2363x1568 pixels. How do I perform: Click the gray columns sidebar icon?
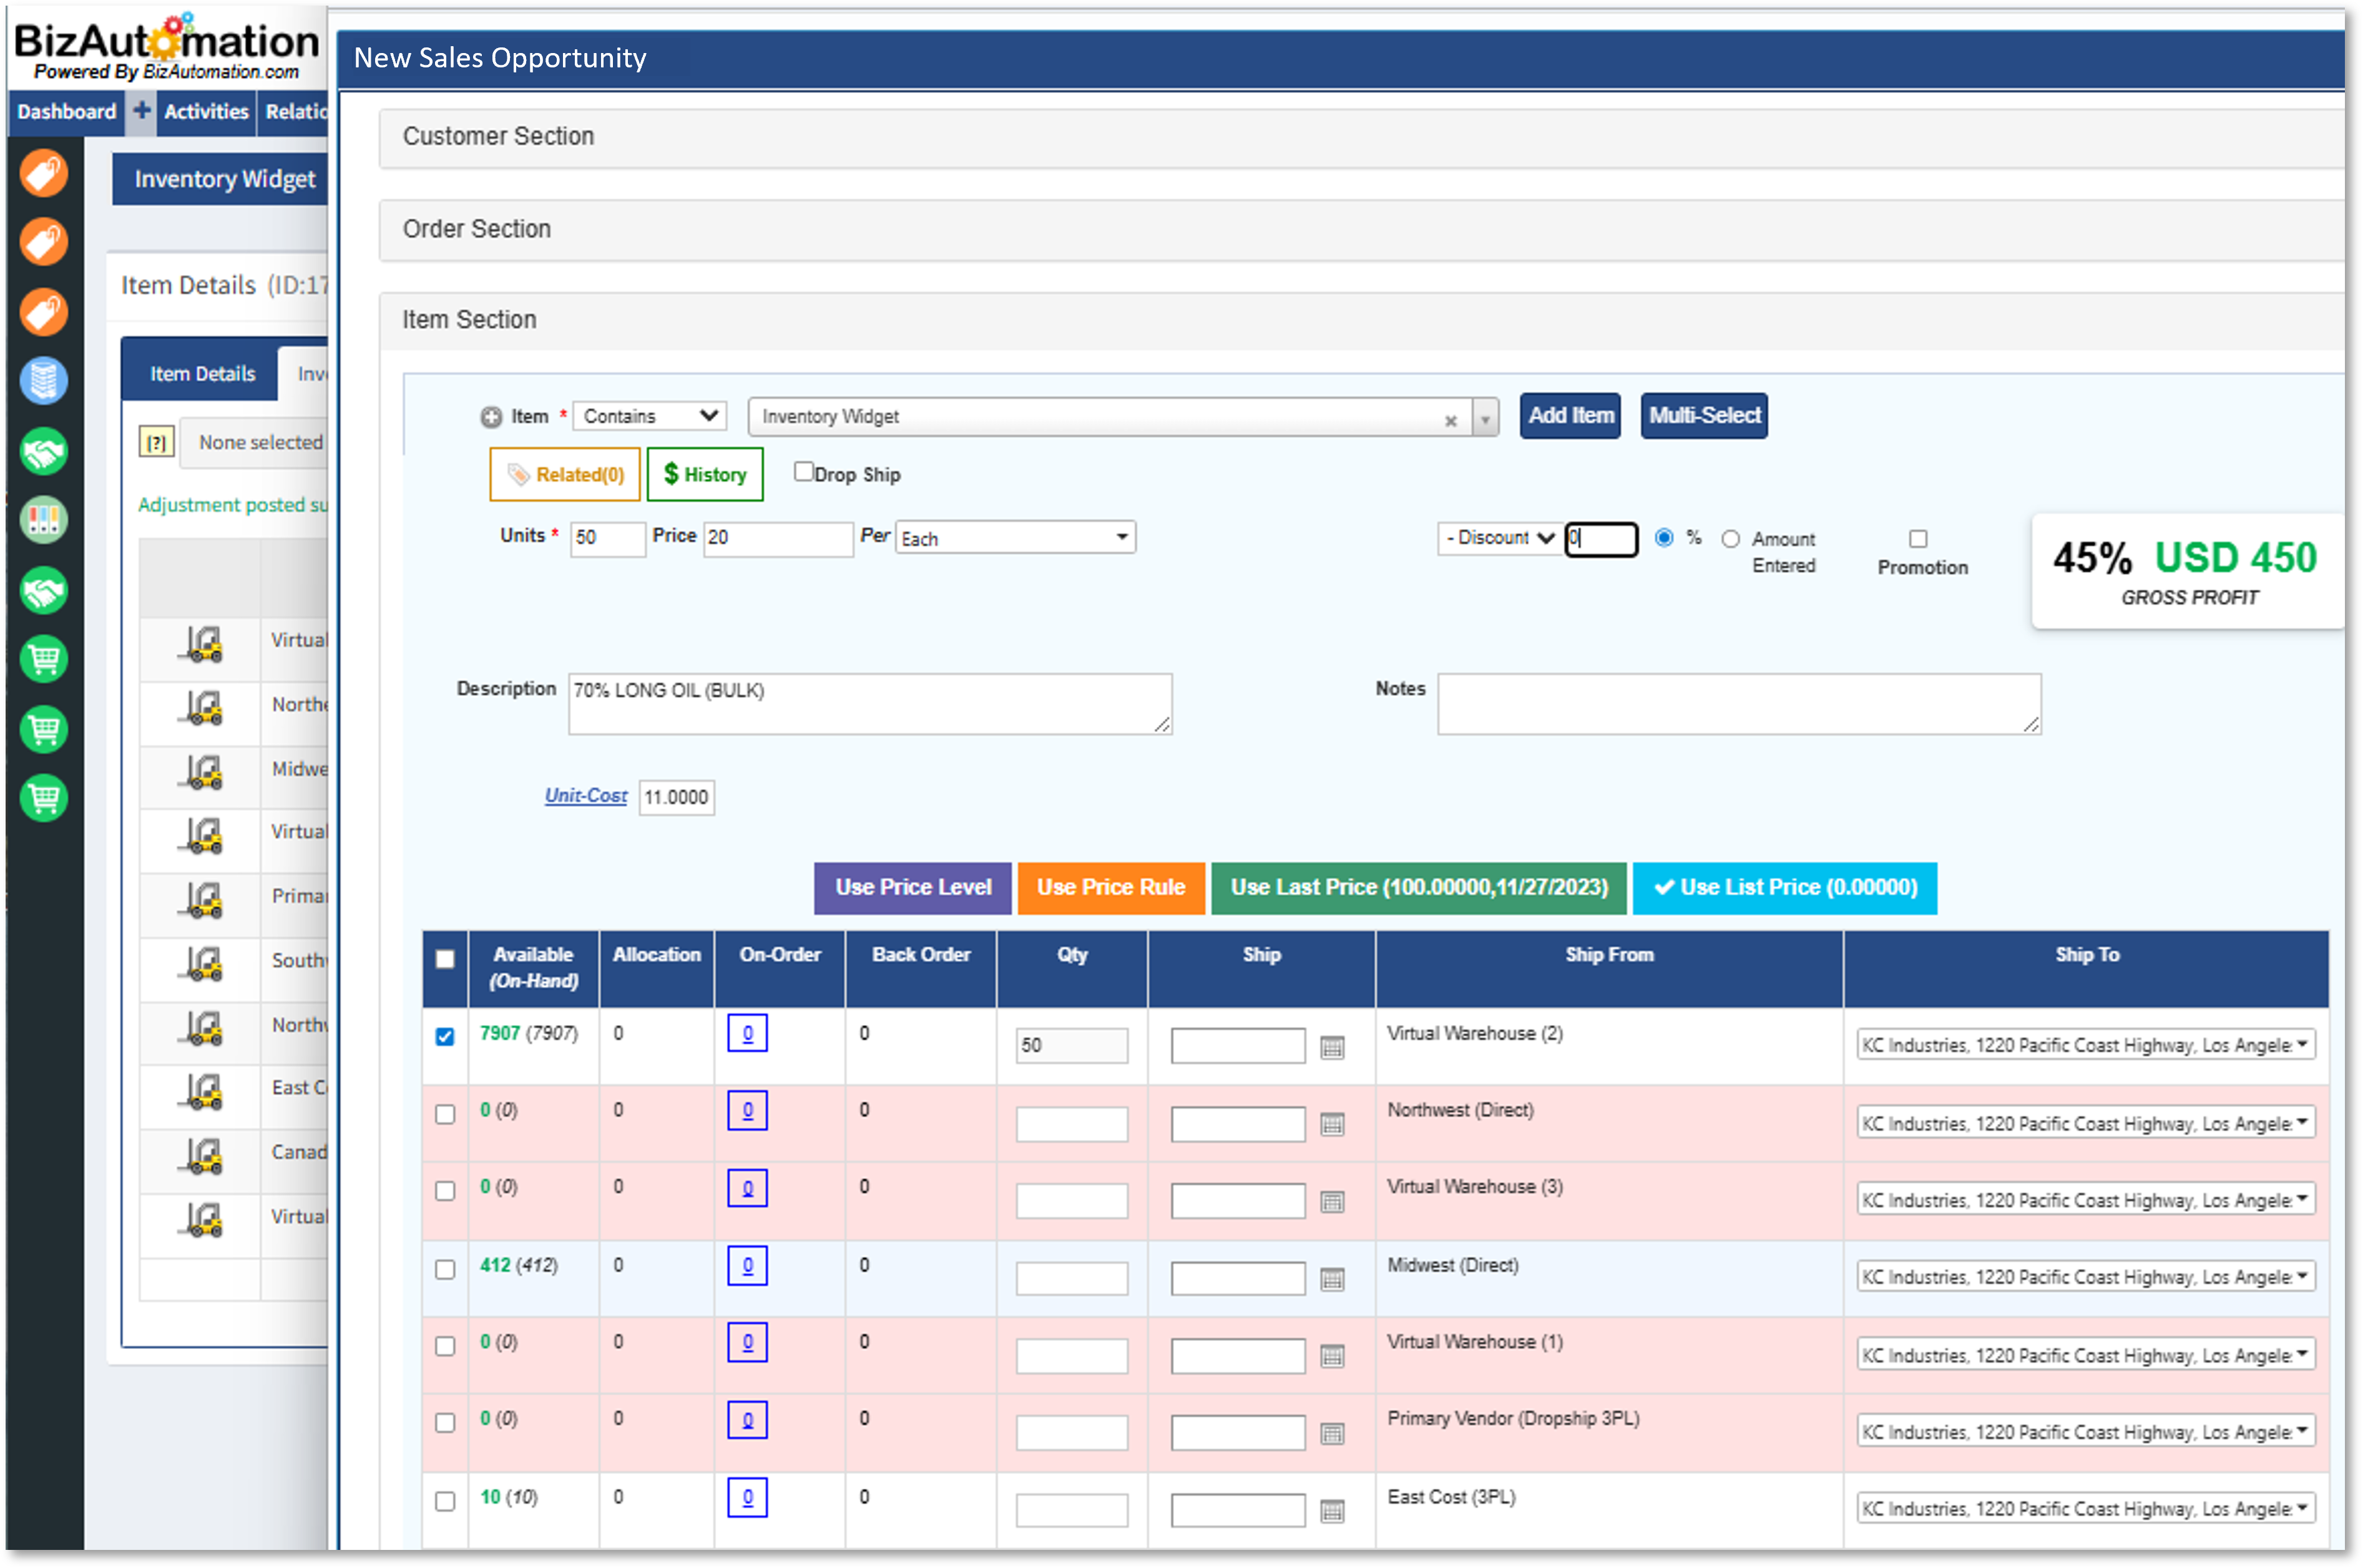pos(44,520)
